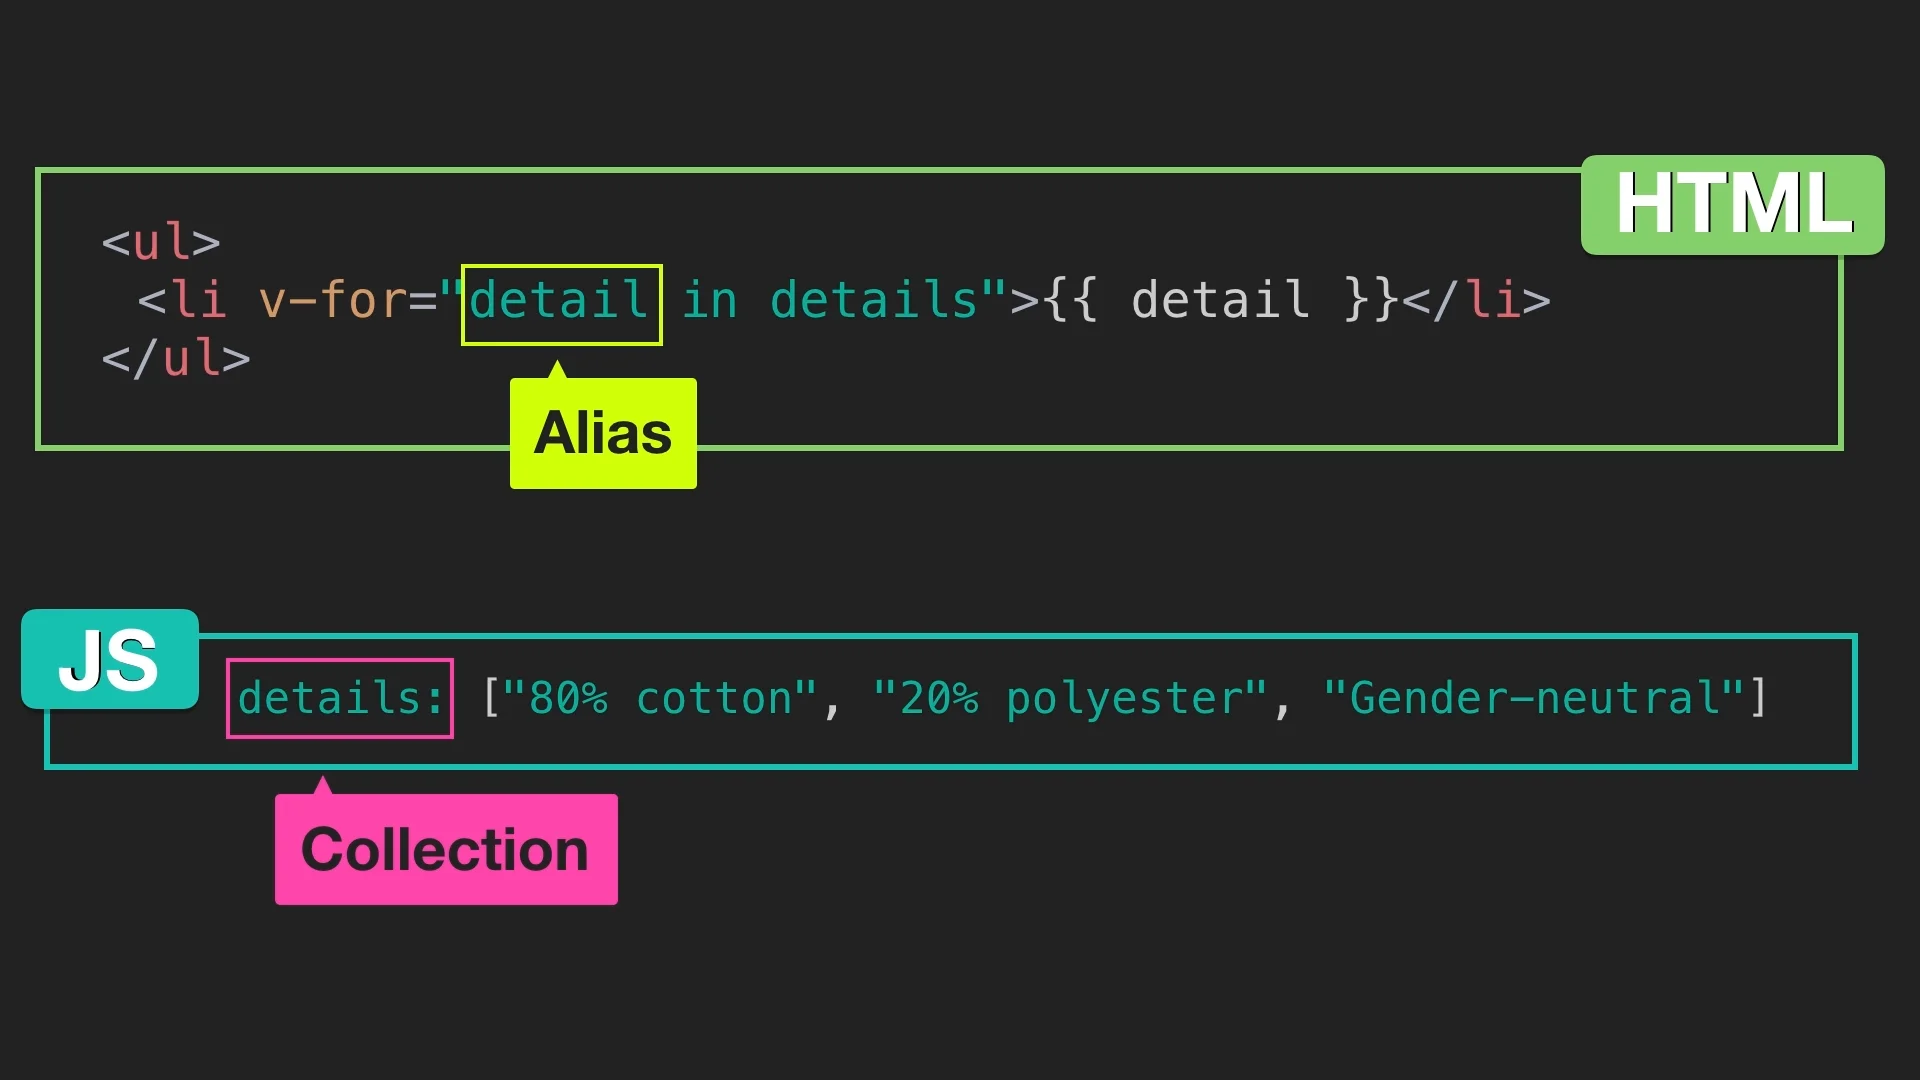Click the highlighted 'detail' alias box
1920x1080 pixels.
click(561, 304)
